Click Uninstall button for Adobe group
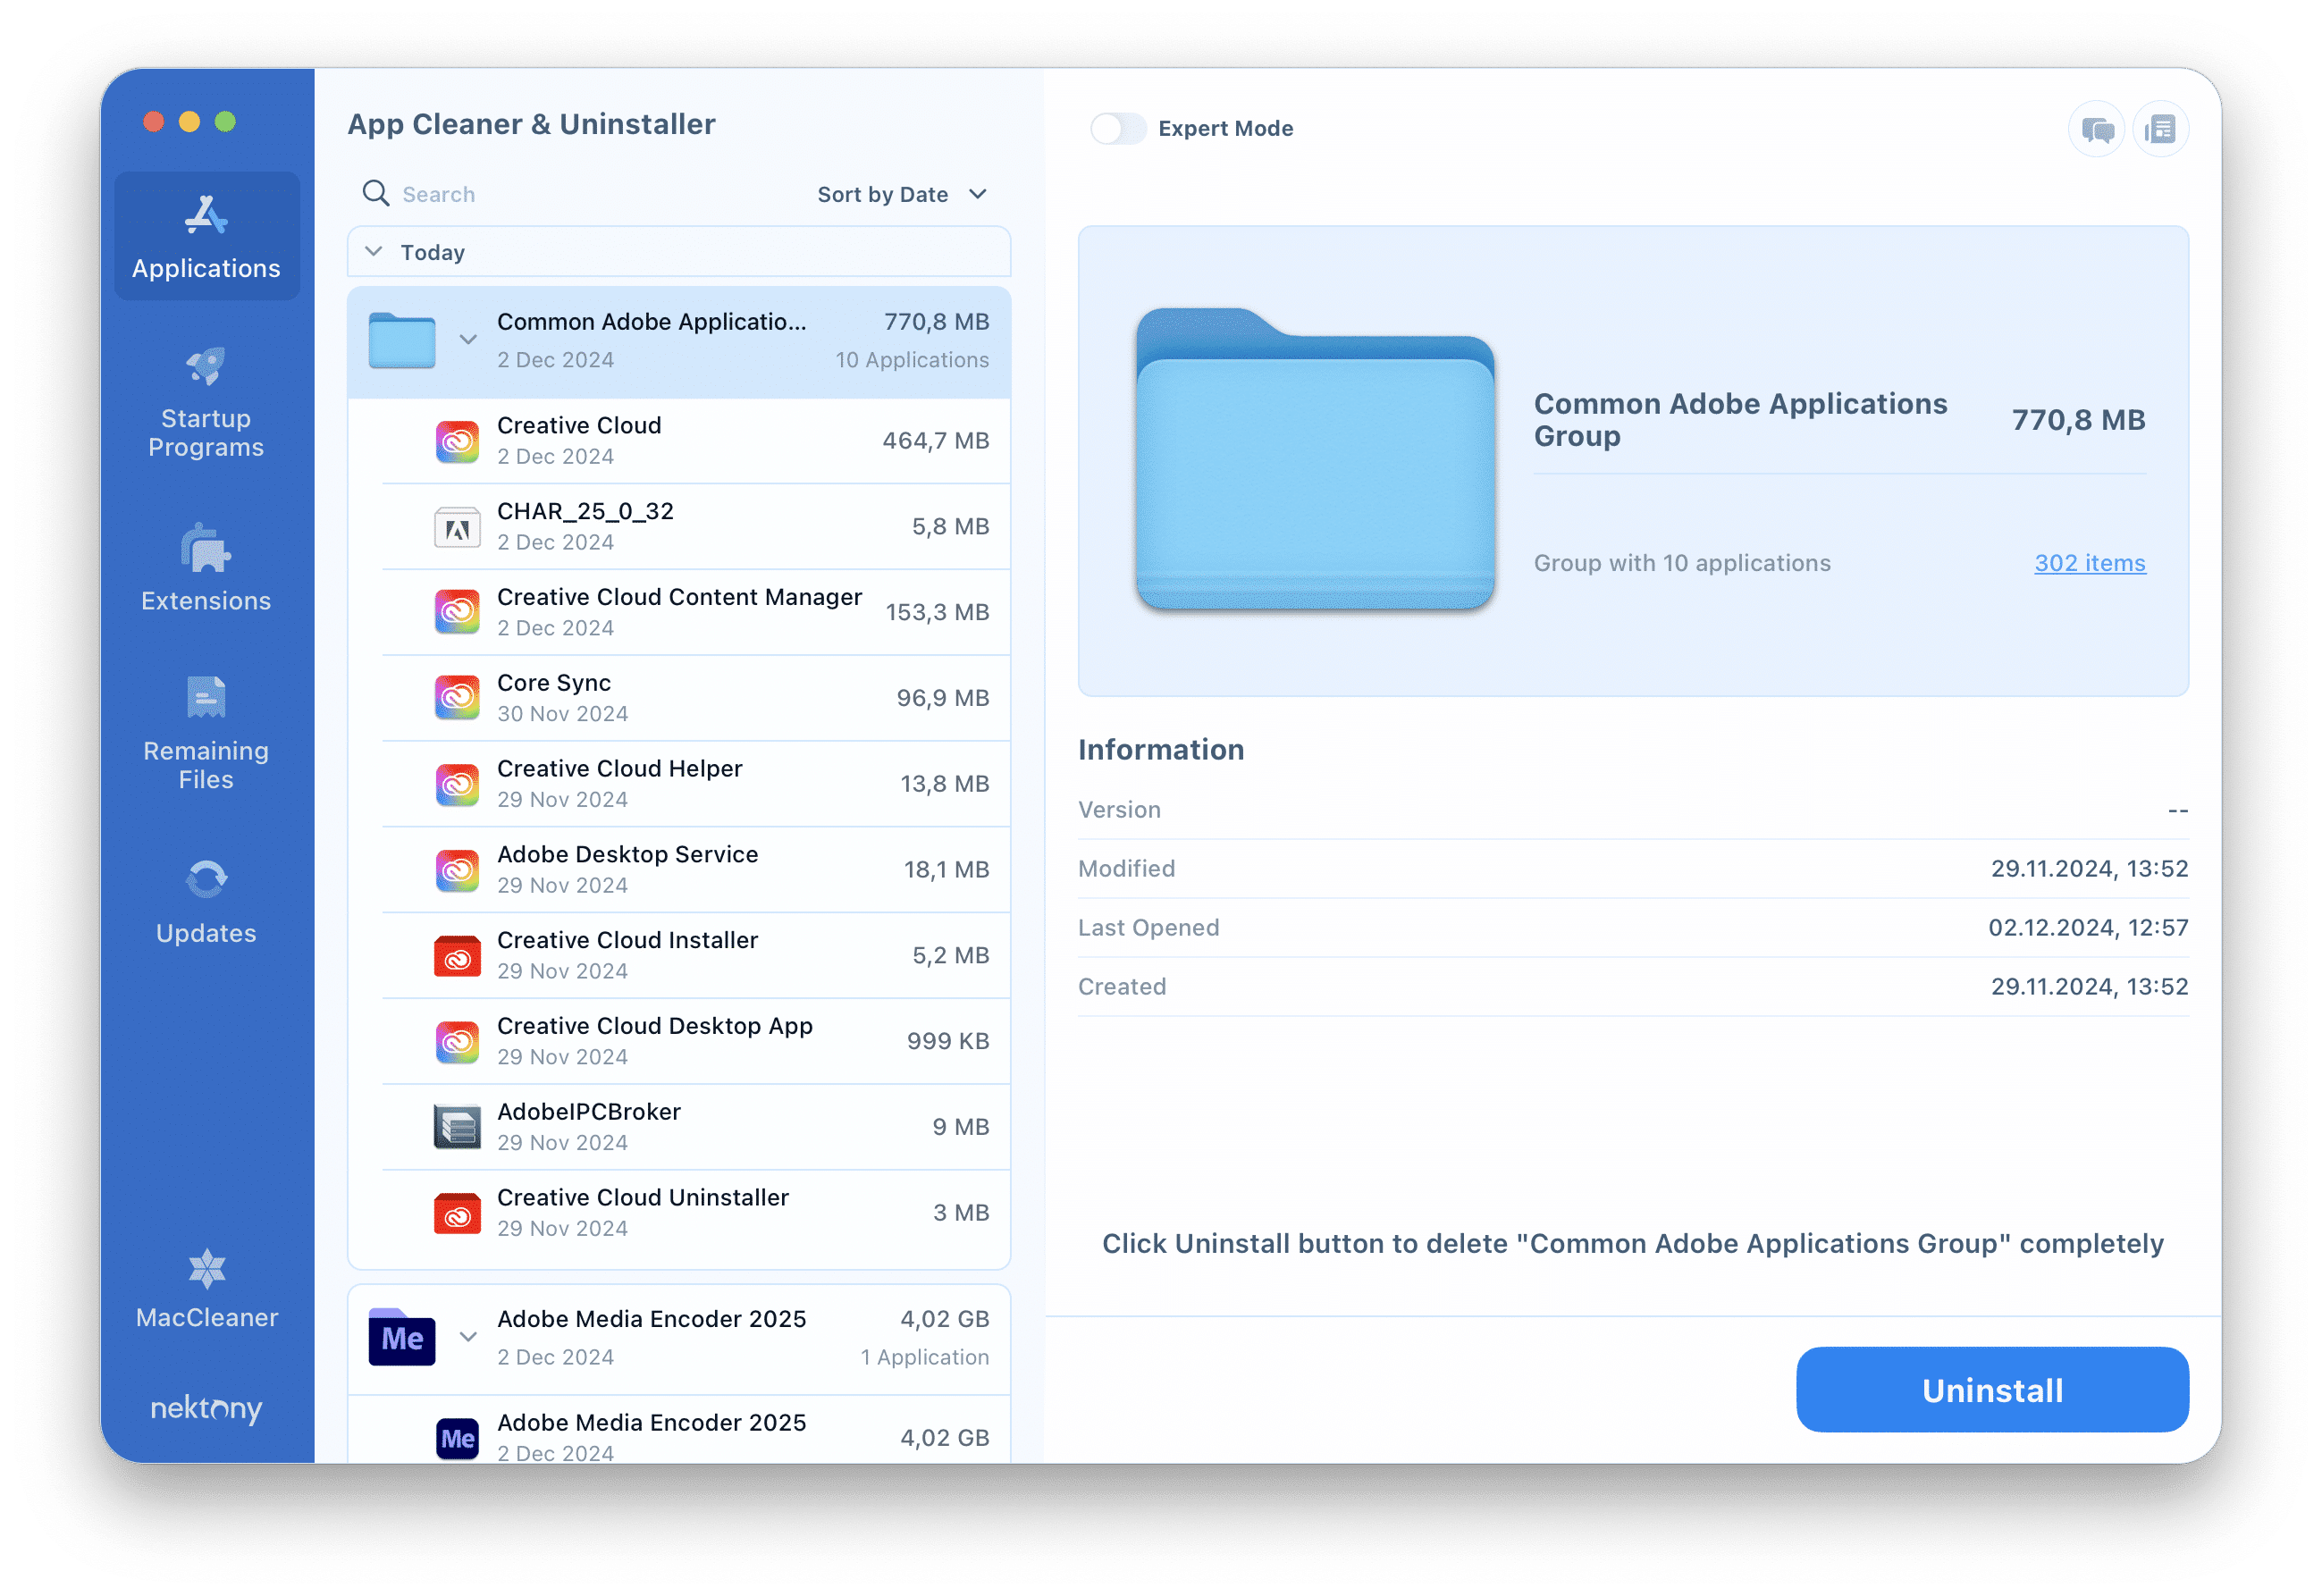This screenshot has width=2322, height=1596. pyautogui.click(x=1990, y=1390)
